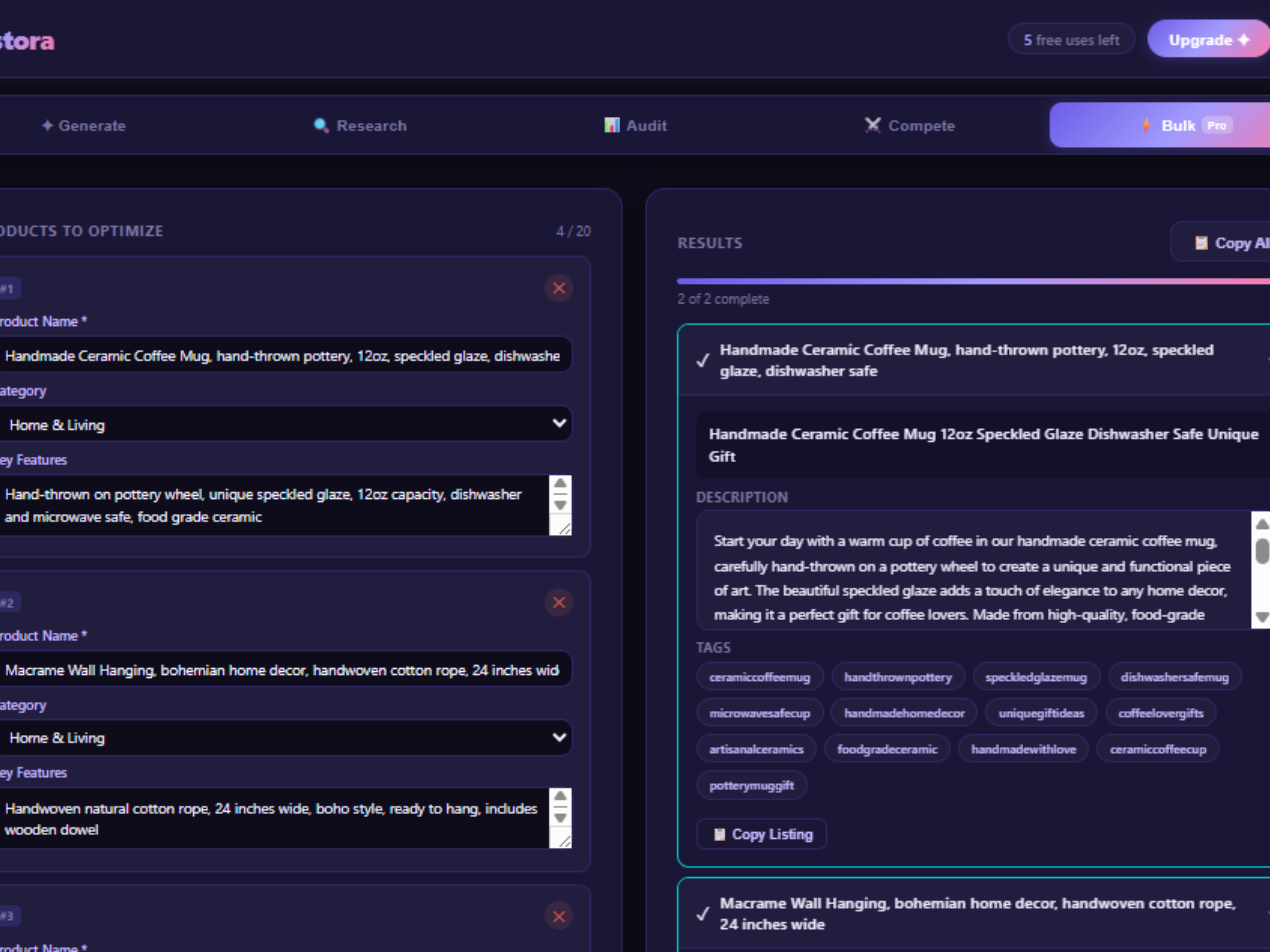Edit product #1 name field
The width and height of the screenshot is (1270, 952).
tap(285, 355)
